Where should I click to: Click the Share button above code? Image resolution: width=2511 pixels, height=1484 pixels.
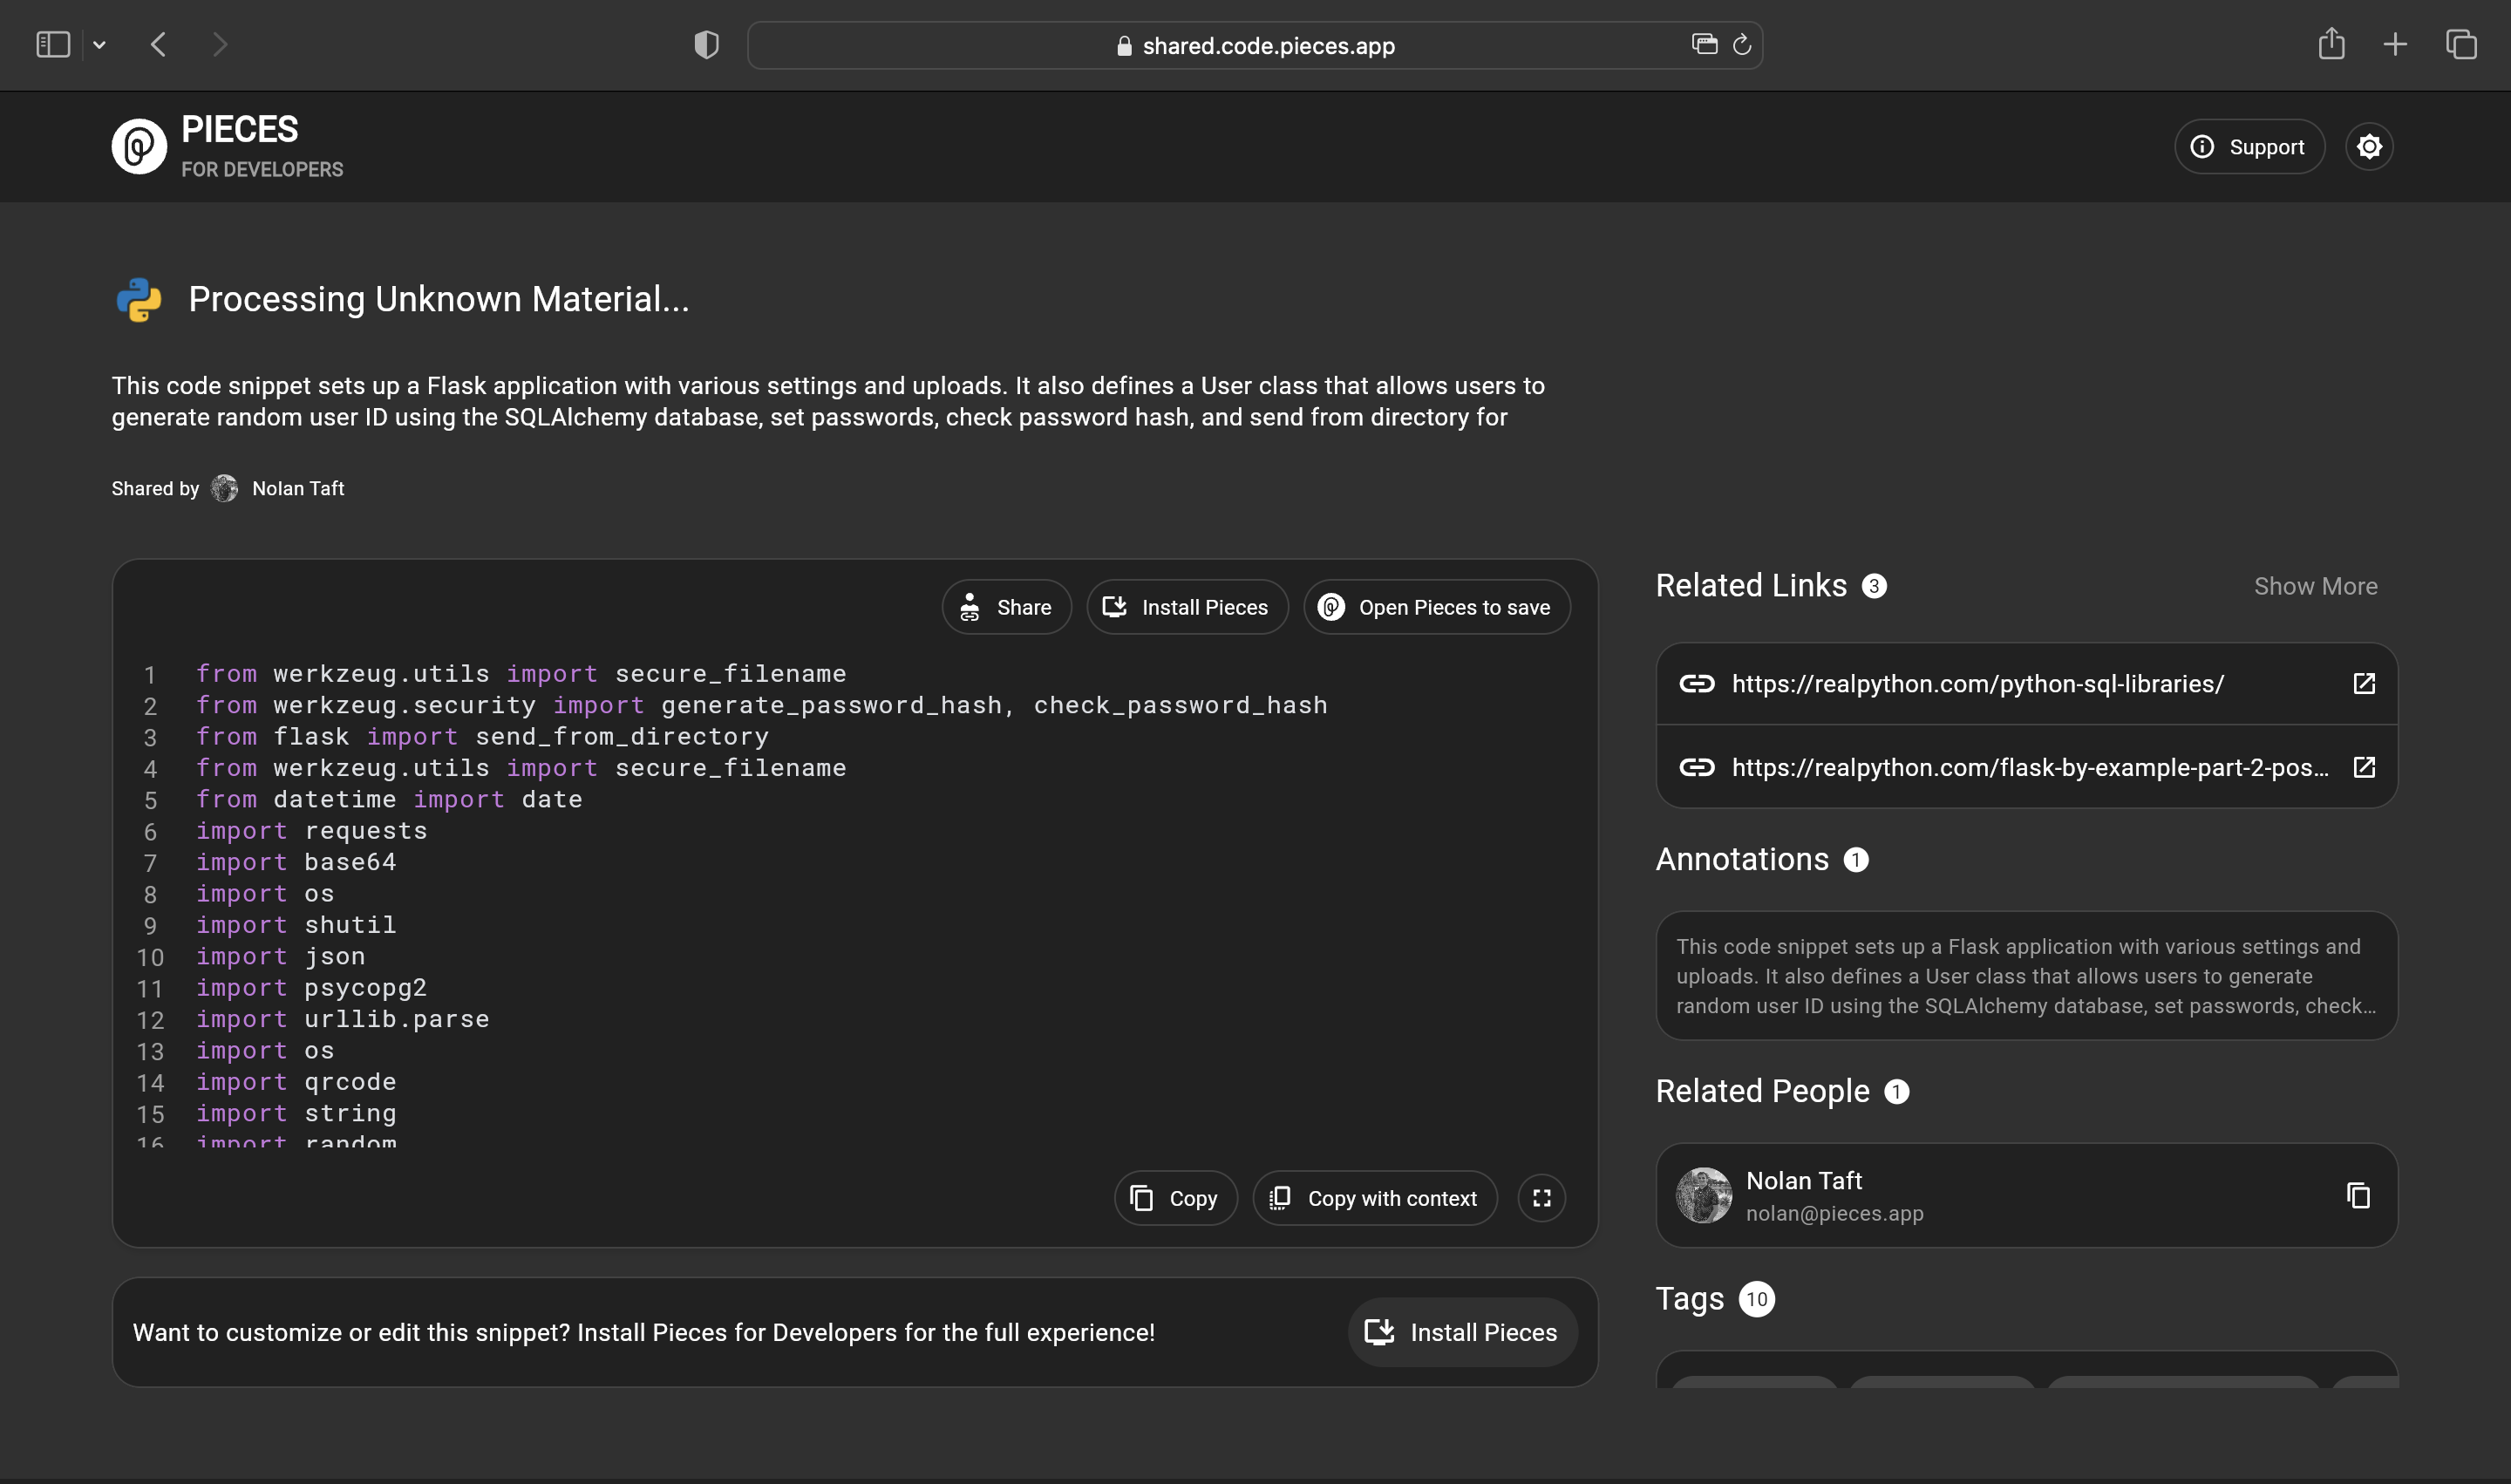(x=1006, y=607)
